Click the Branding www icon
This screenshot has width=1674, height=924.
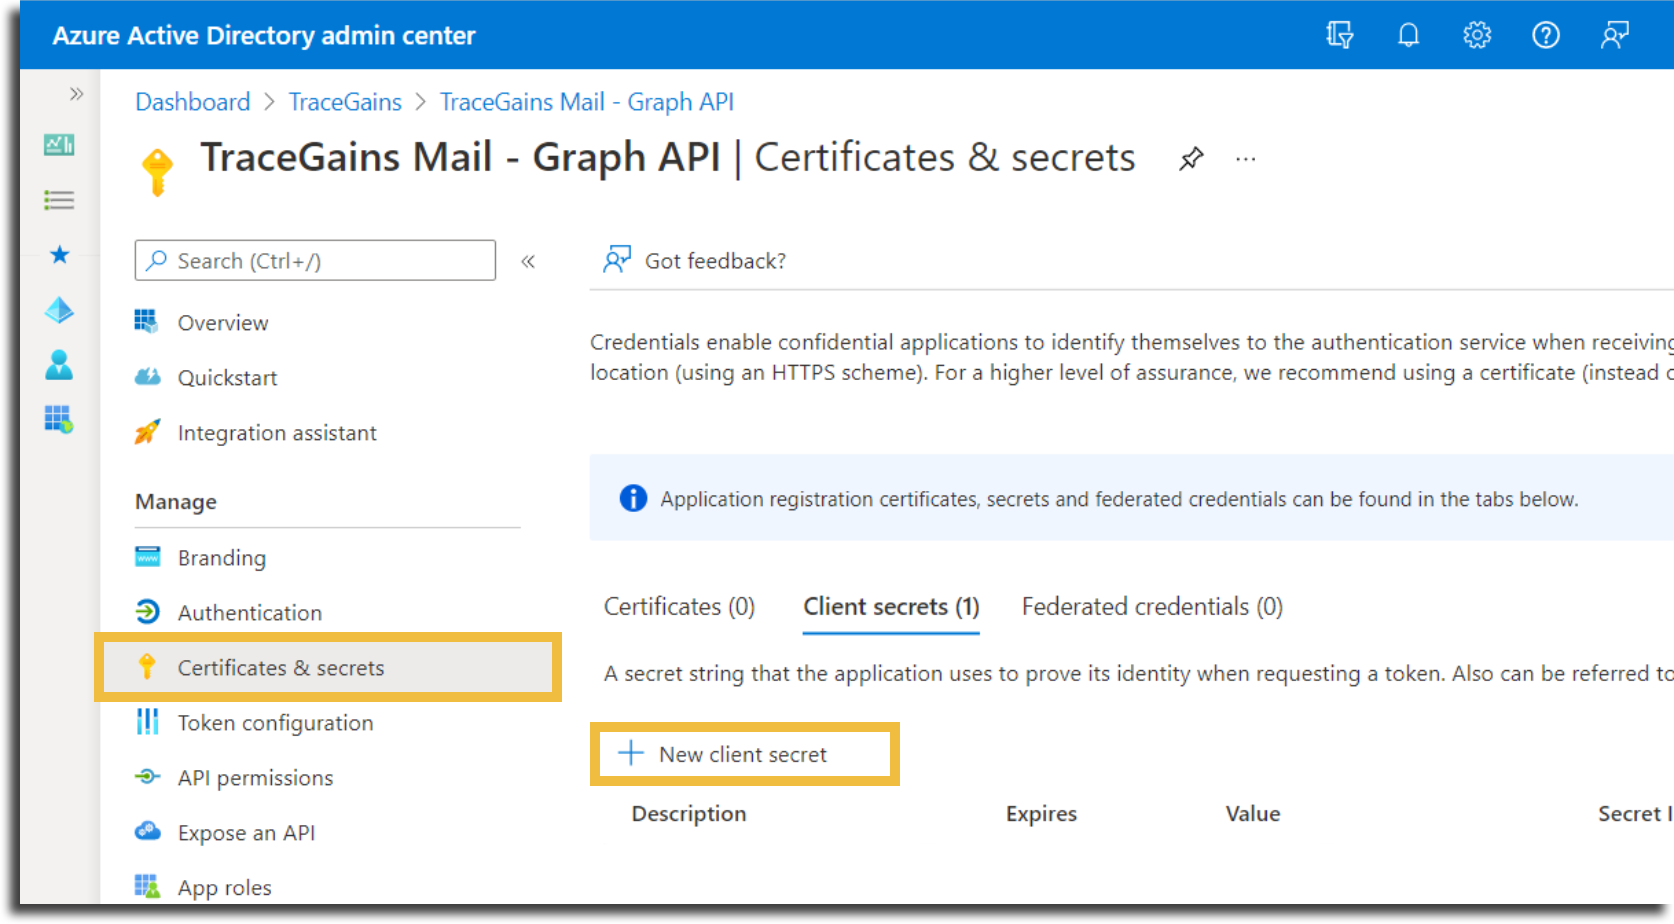147,556
